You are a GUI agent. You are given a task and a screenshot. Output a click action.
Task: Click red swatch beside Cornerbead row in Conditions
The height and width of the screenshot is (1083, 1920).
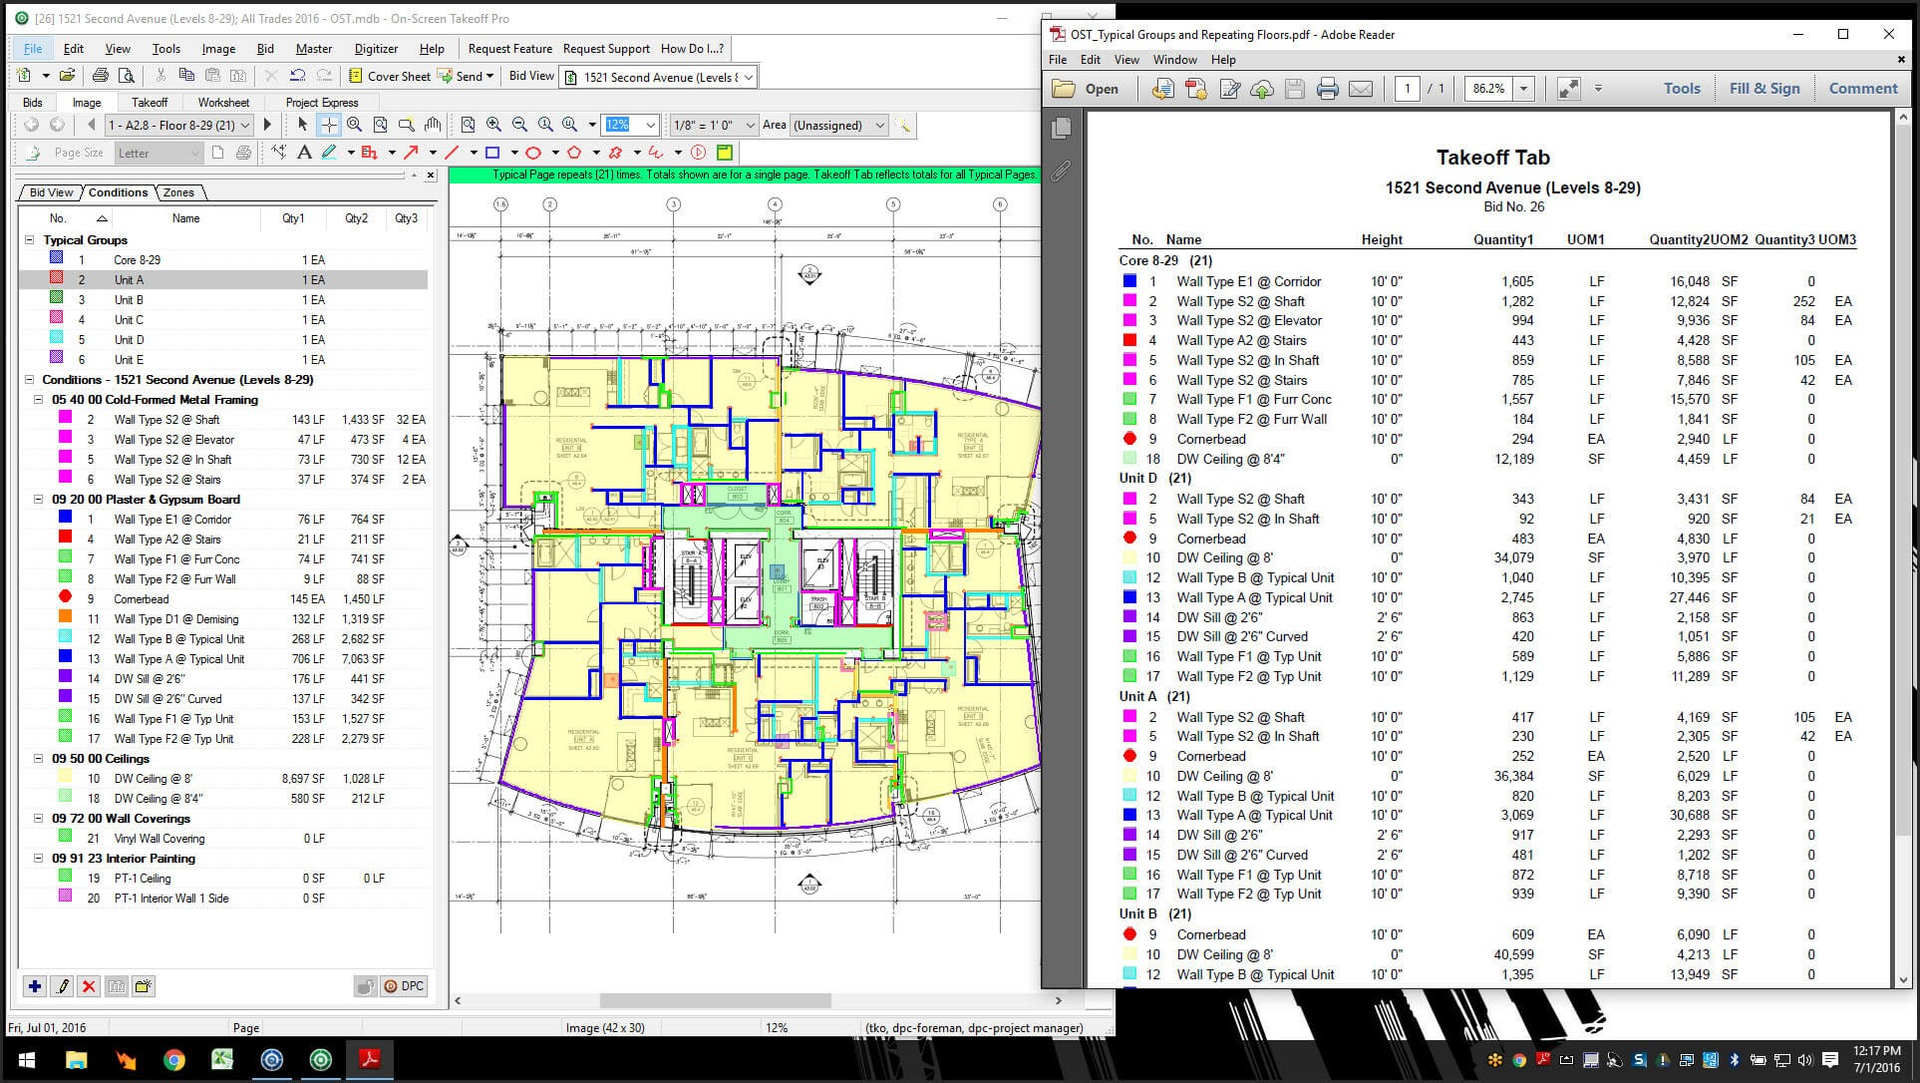65,598
